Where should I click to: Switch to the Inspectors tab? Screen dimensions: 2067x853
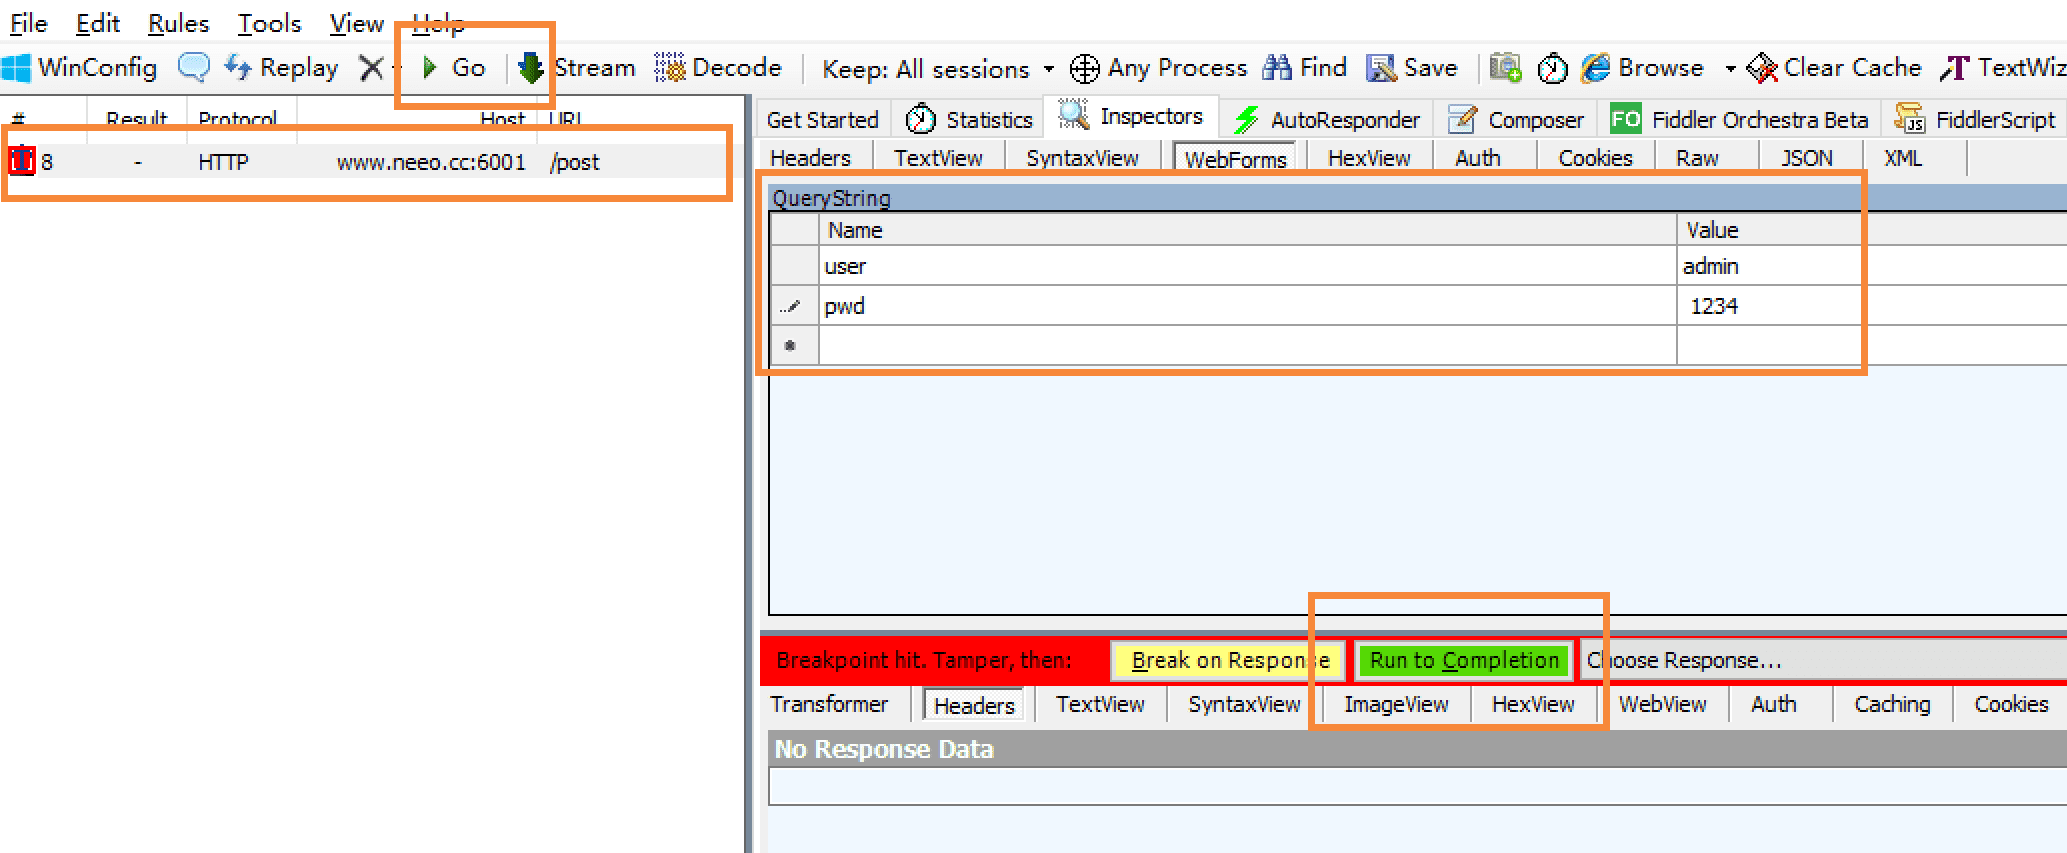coord(1131,116)
